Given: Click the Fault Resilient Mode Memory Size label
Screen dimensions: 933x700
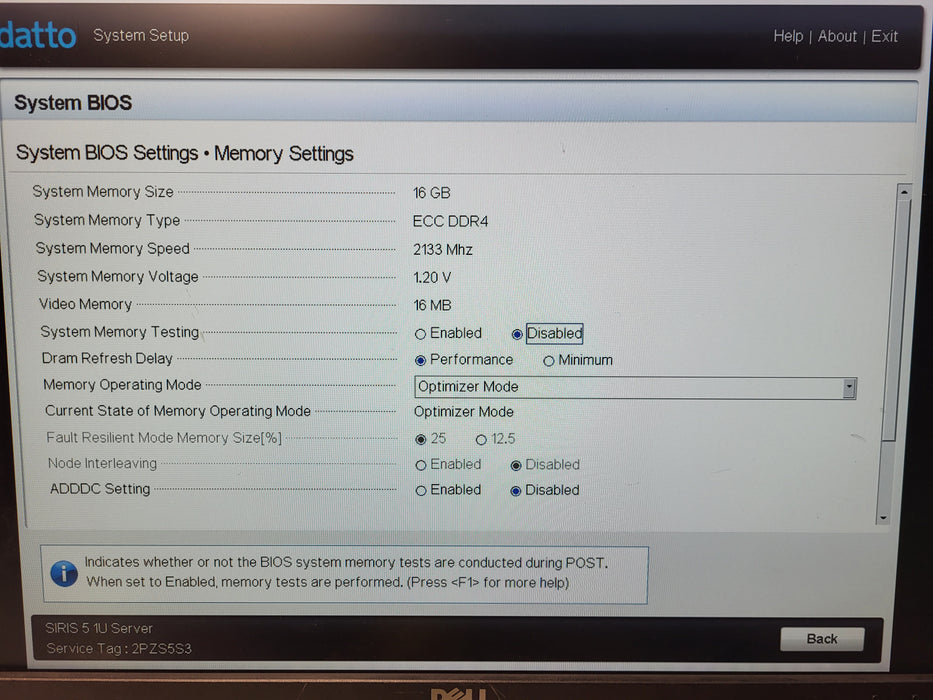Looking at the screenshot, I should [x=164, y=438].
